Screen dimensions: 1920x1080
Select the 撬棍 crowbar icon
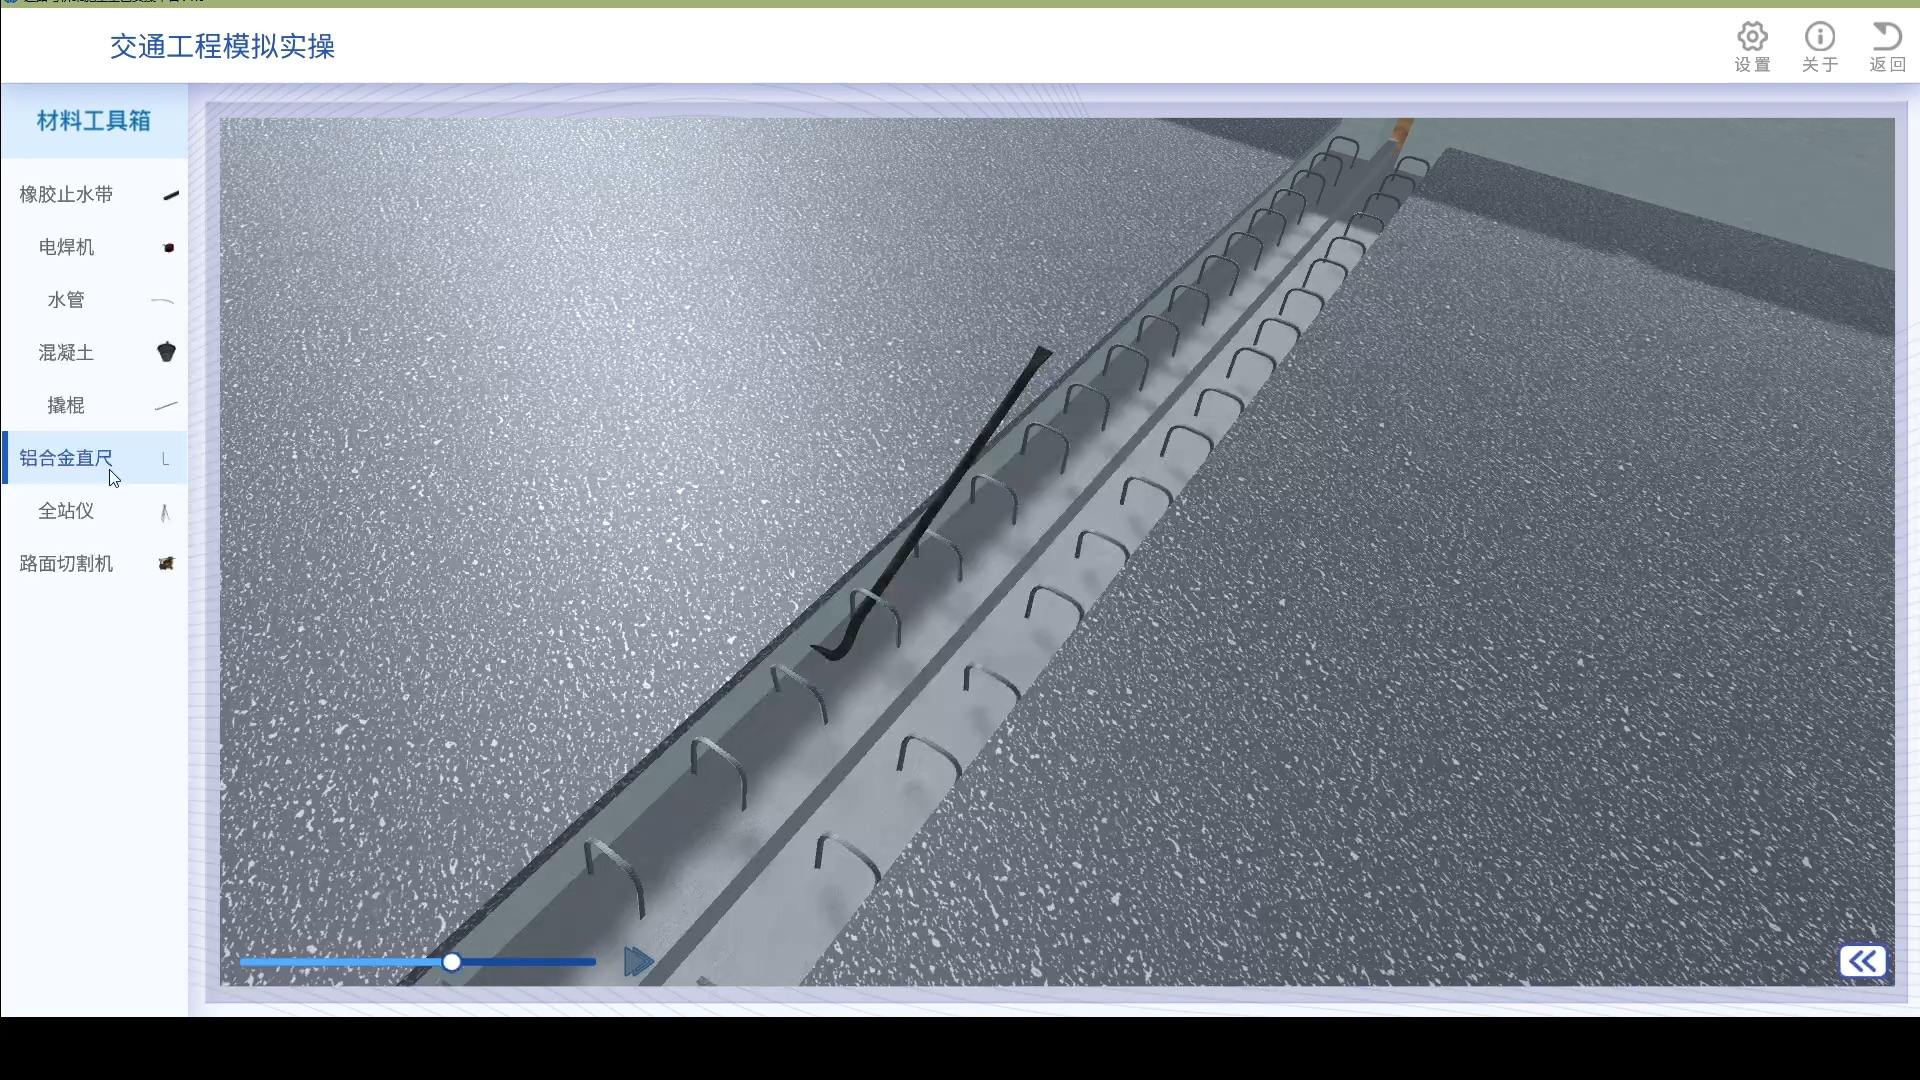tap(166, 406)
